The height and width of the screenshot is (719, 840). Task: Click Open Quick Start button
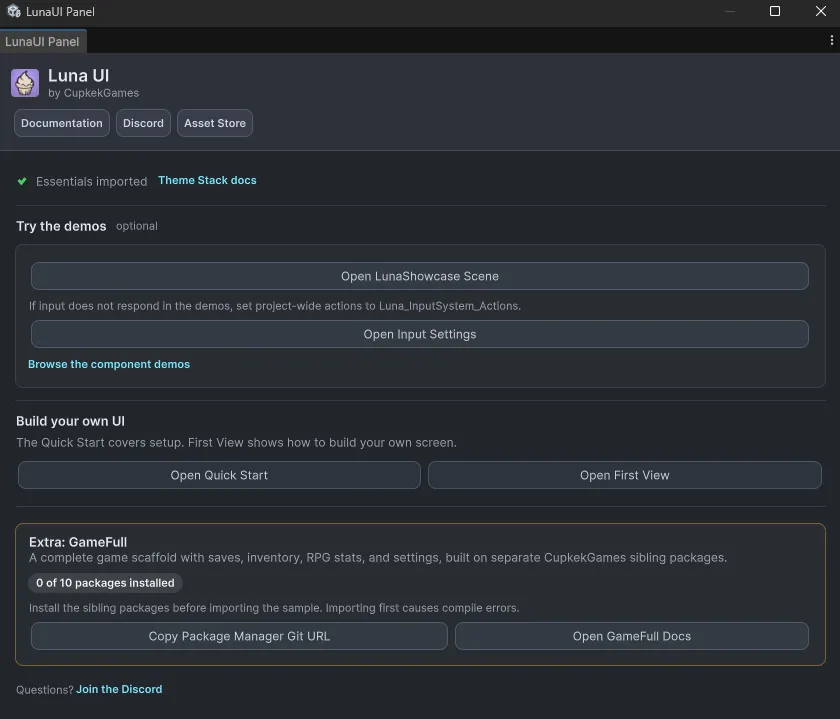coord(219,475)
